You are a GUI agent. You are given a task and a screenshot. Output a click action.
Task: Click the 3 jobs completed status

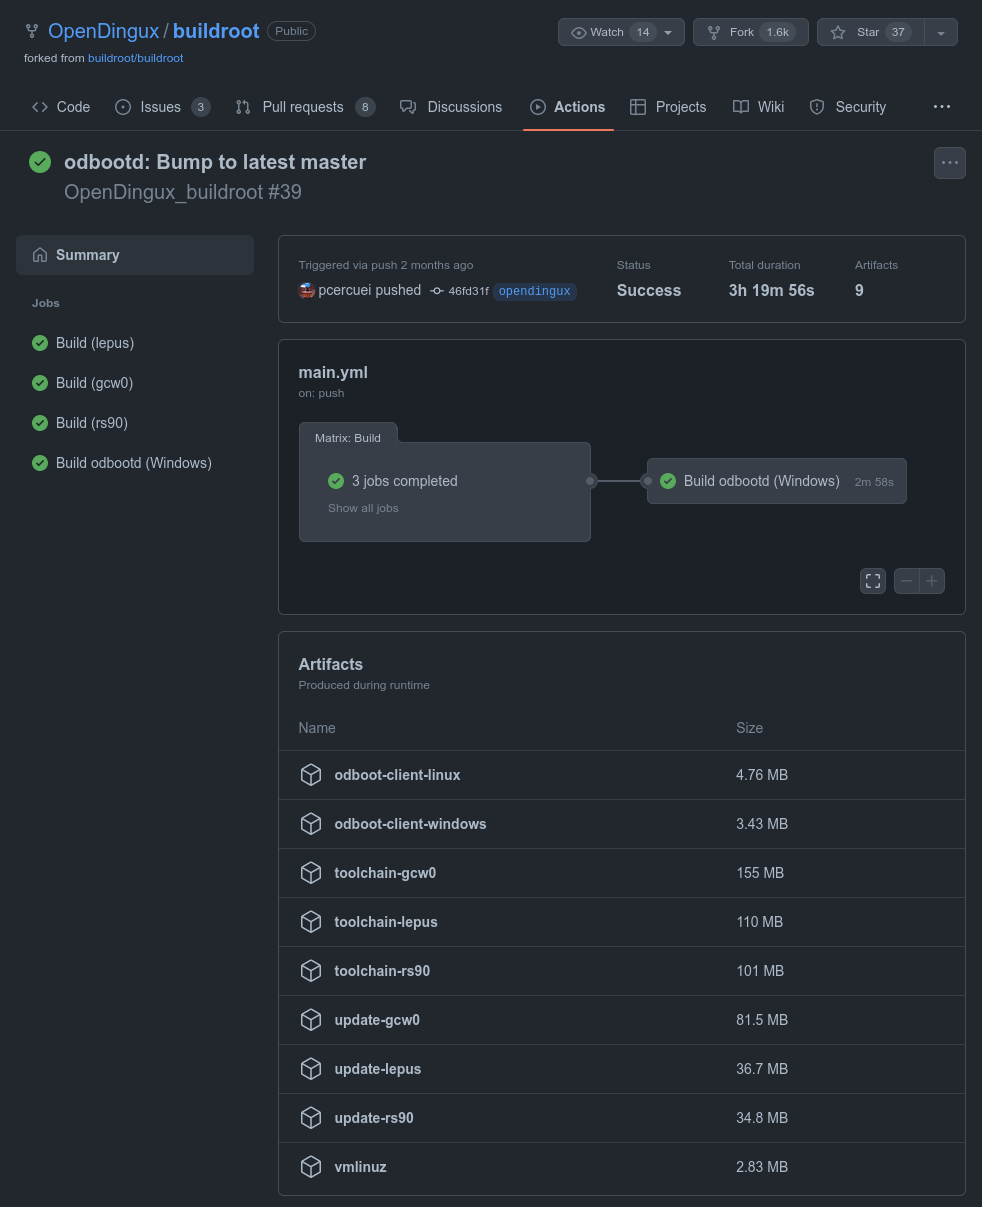click(405, 481)
